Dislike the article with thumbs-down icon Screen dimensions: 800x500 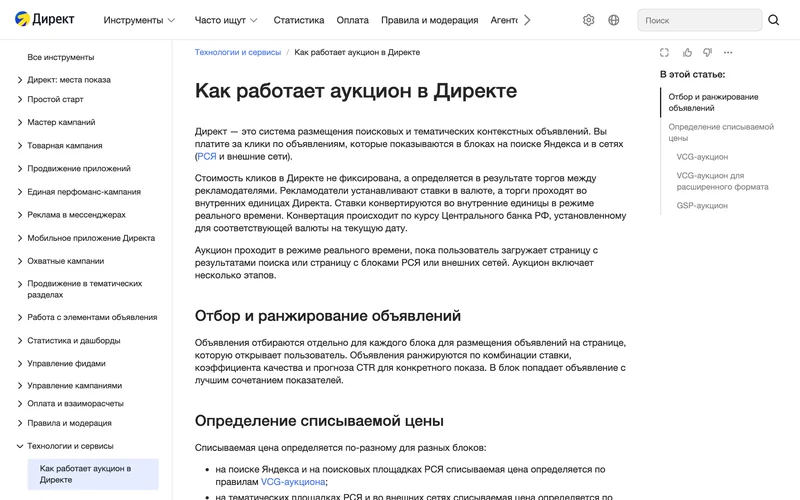pos(707,53)
